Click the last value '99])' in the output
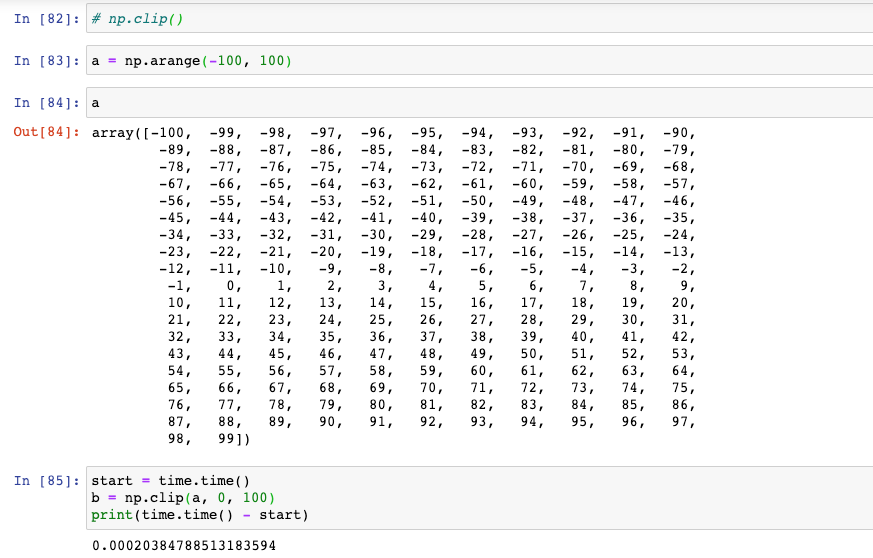 point(234,439)
